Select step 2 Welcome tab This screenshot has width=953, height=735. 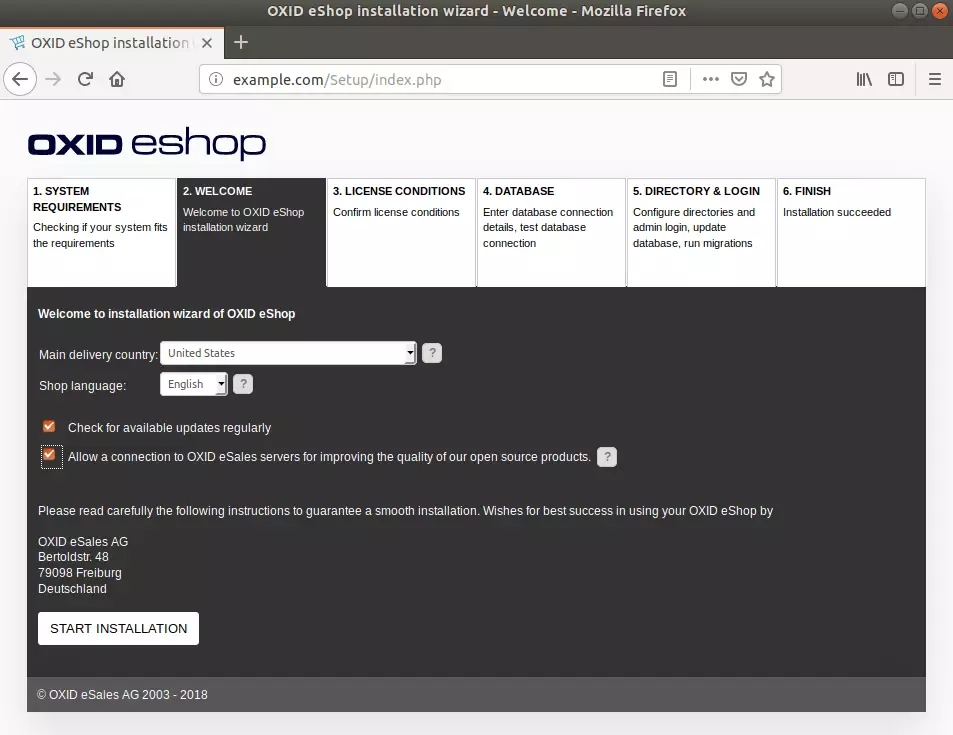tap(251, 232)
